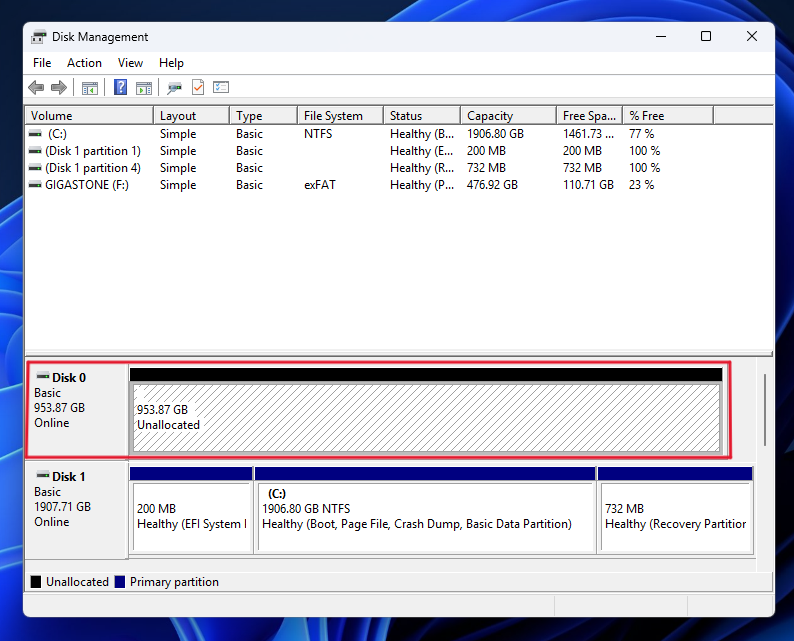This screenshot has height=641, width=794.
Task: Click the Healthy (P... status of GIGASTONE
Action: click(x=422, y=185)
